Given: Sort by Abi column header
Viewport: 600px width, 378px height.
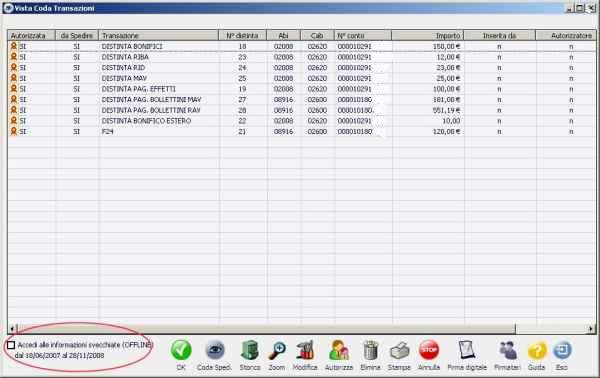Looking at the screenshot, I should [284, 36].
